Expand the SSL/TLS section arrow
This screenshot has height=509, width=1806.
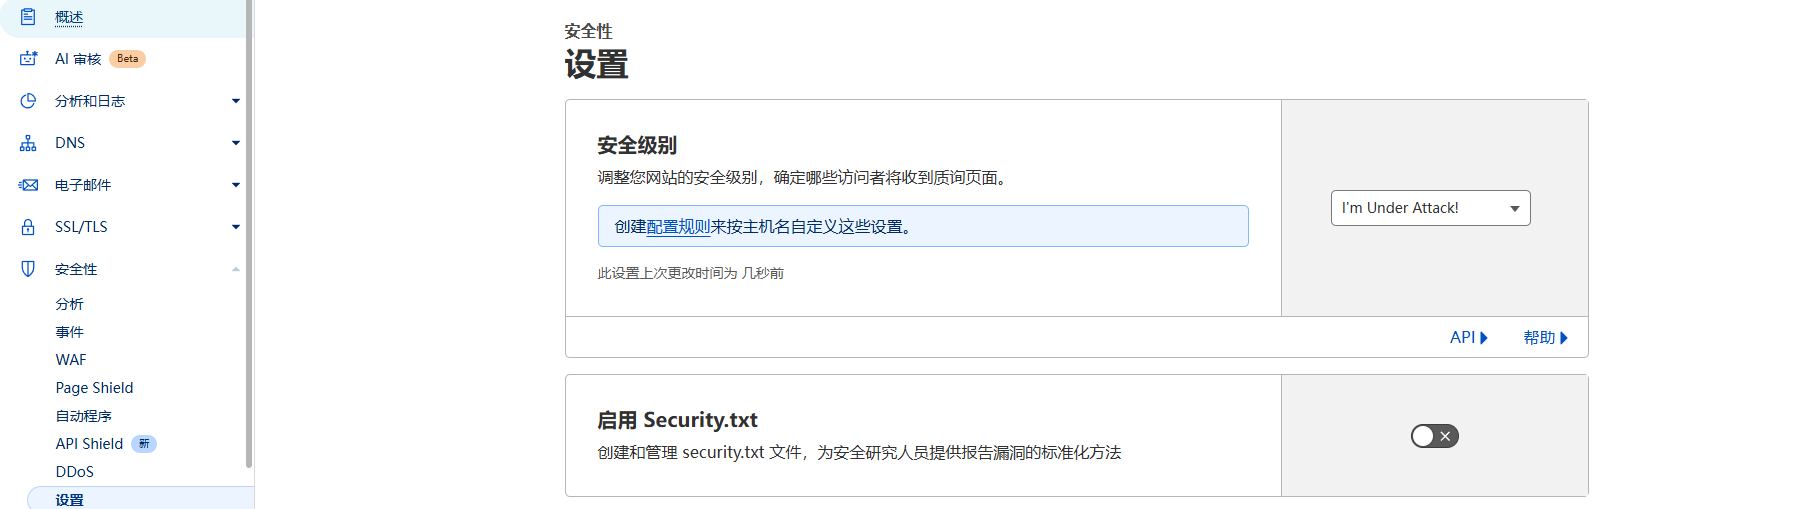click(236, 227)
